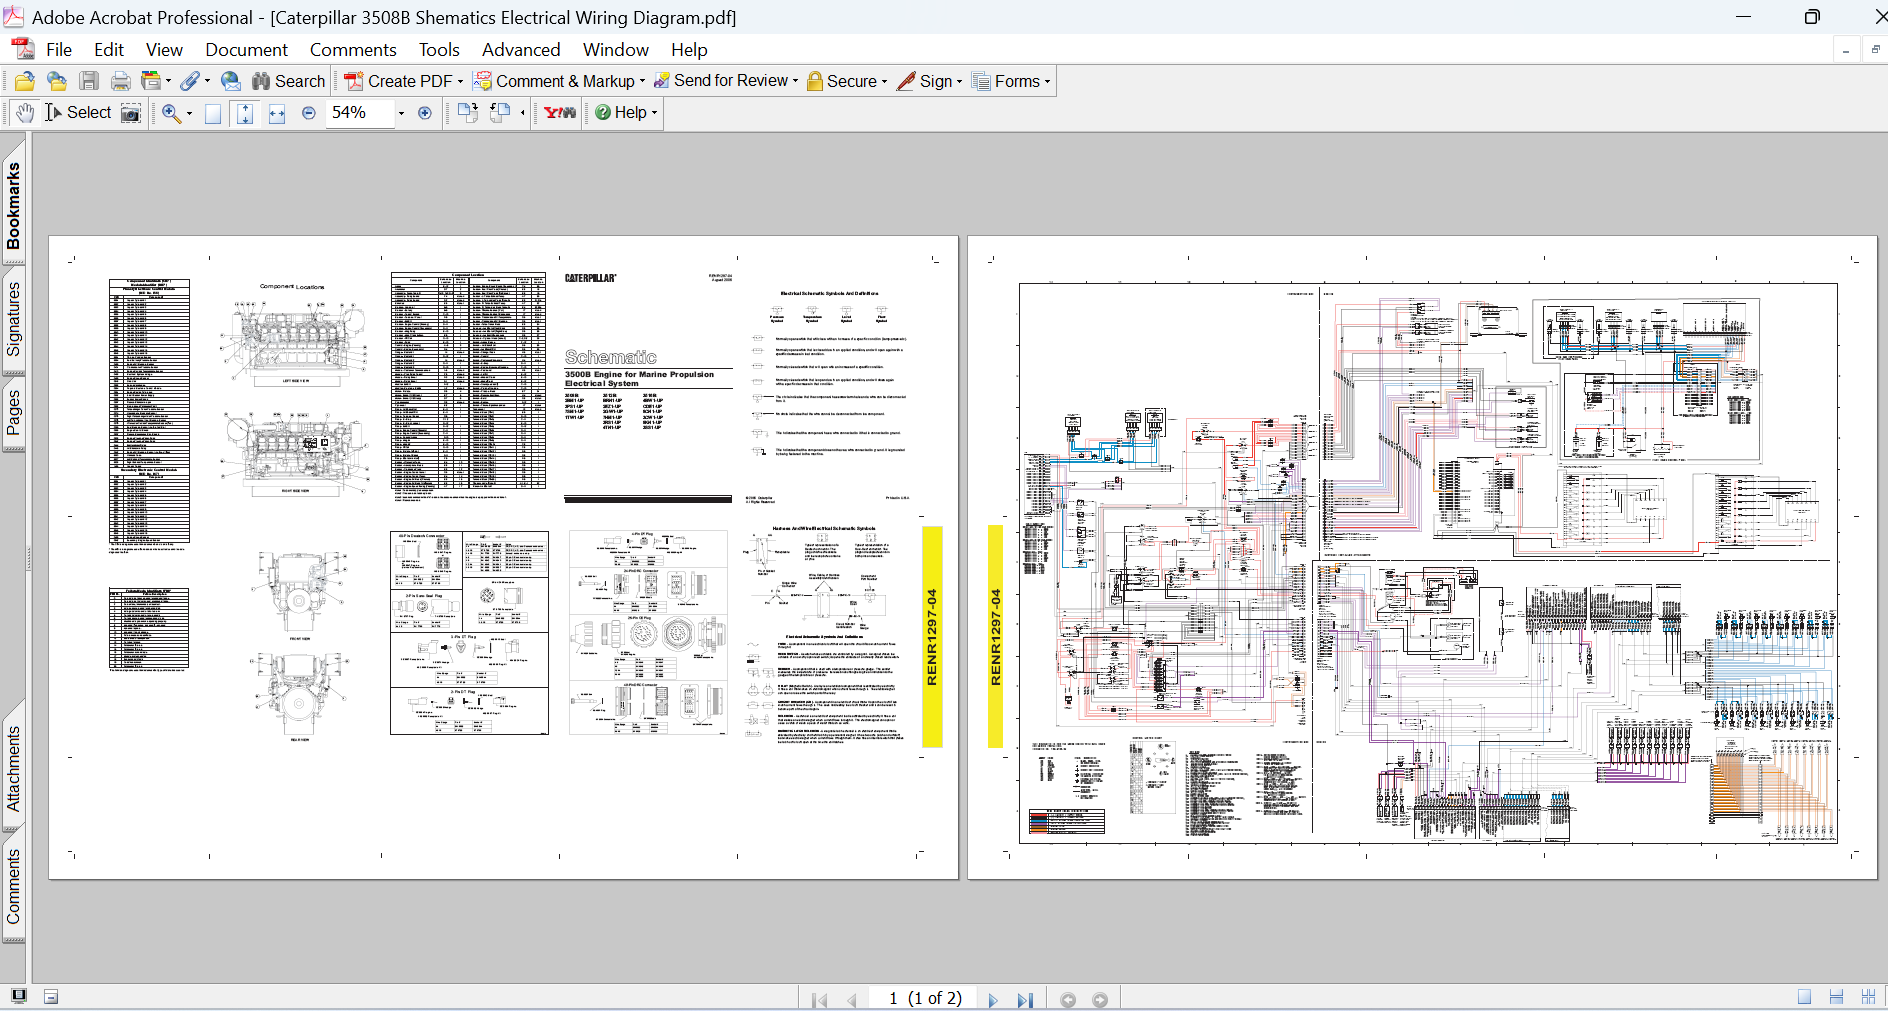Go to the first page
The width and height of the screenshot is (1888, 1011).
point(820,999)
